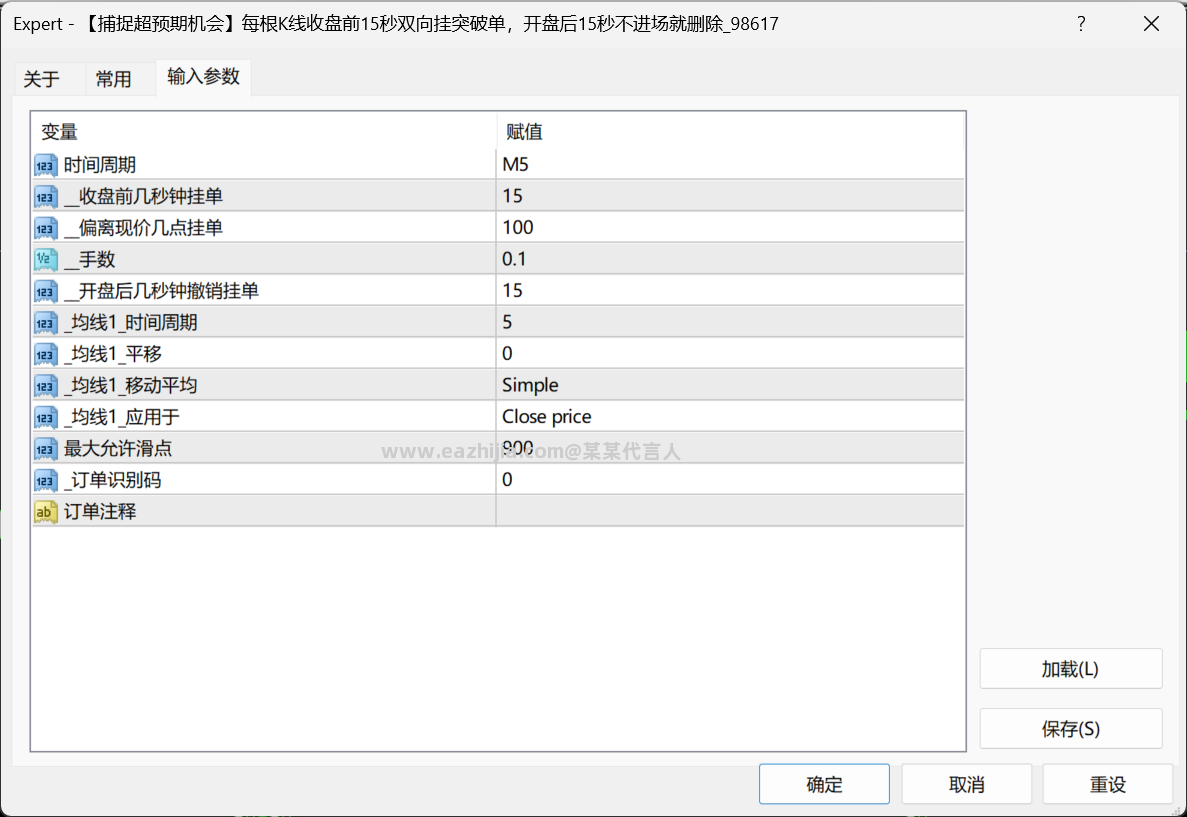Edit the lot size value 0.1
This screenshot has height=817, width=1187.
coord(730,259)
